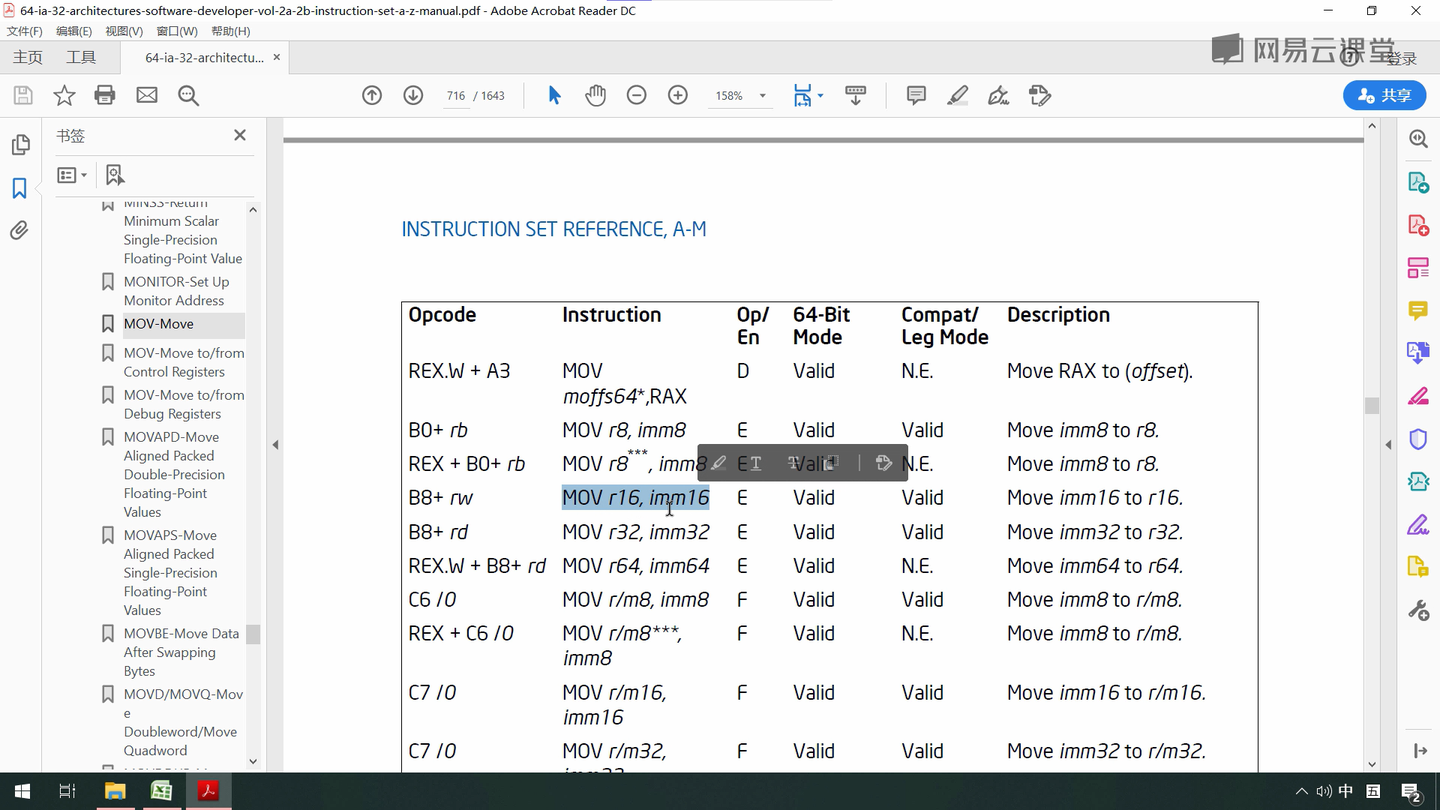Image resolution: width=1440 pixels, height=810 pixels.
Task: Expand the right tool pane bottom arrow
Action: pos(1420,750)
